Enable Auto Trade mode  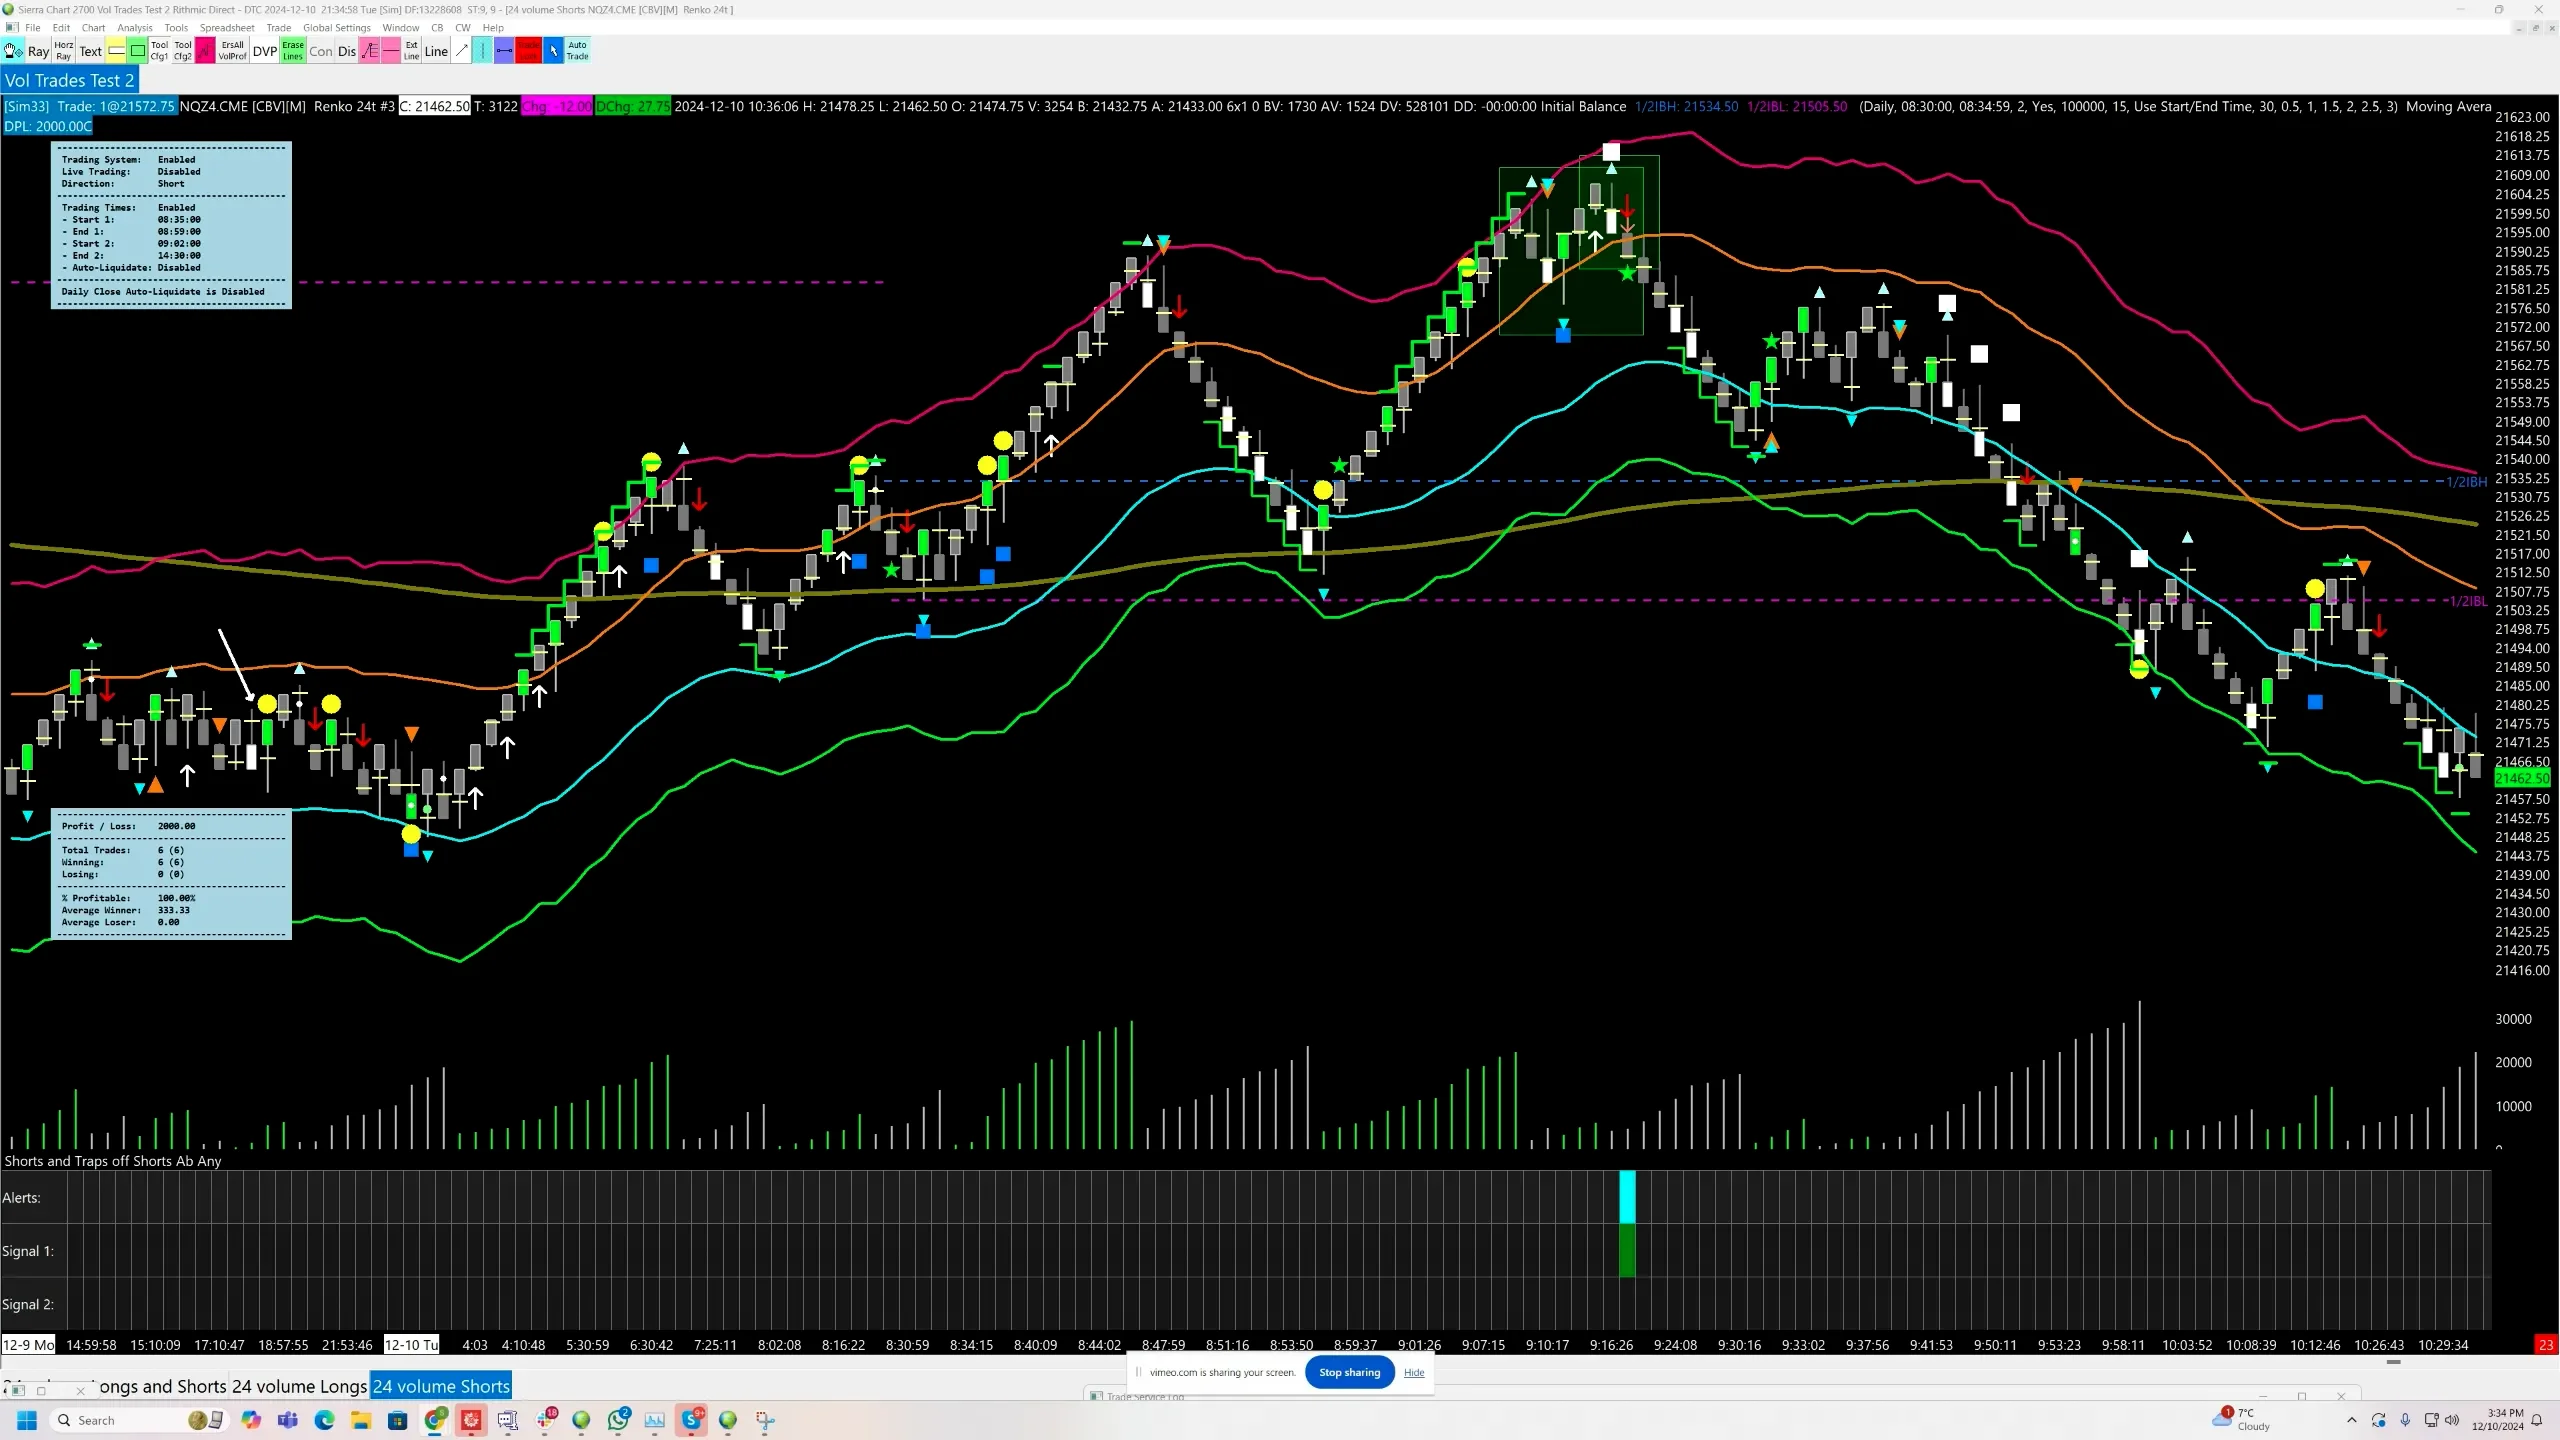[578, 51]
